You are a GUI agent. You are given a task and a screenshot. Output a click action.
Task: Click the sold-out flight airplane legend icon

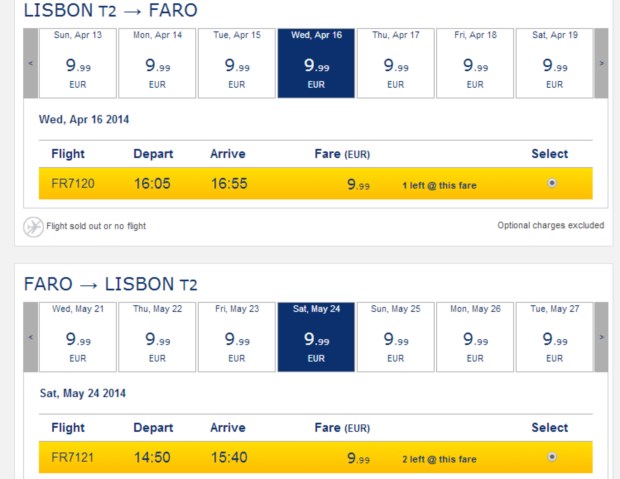point(33,226)
